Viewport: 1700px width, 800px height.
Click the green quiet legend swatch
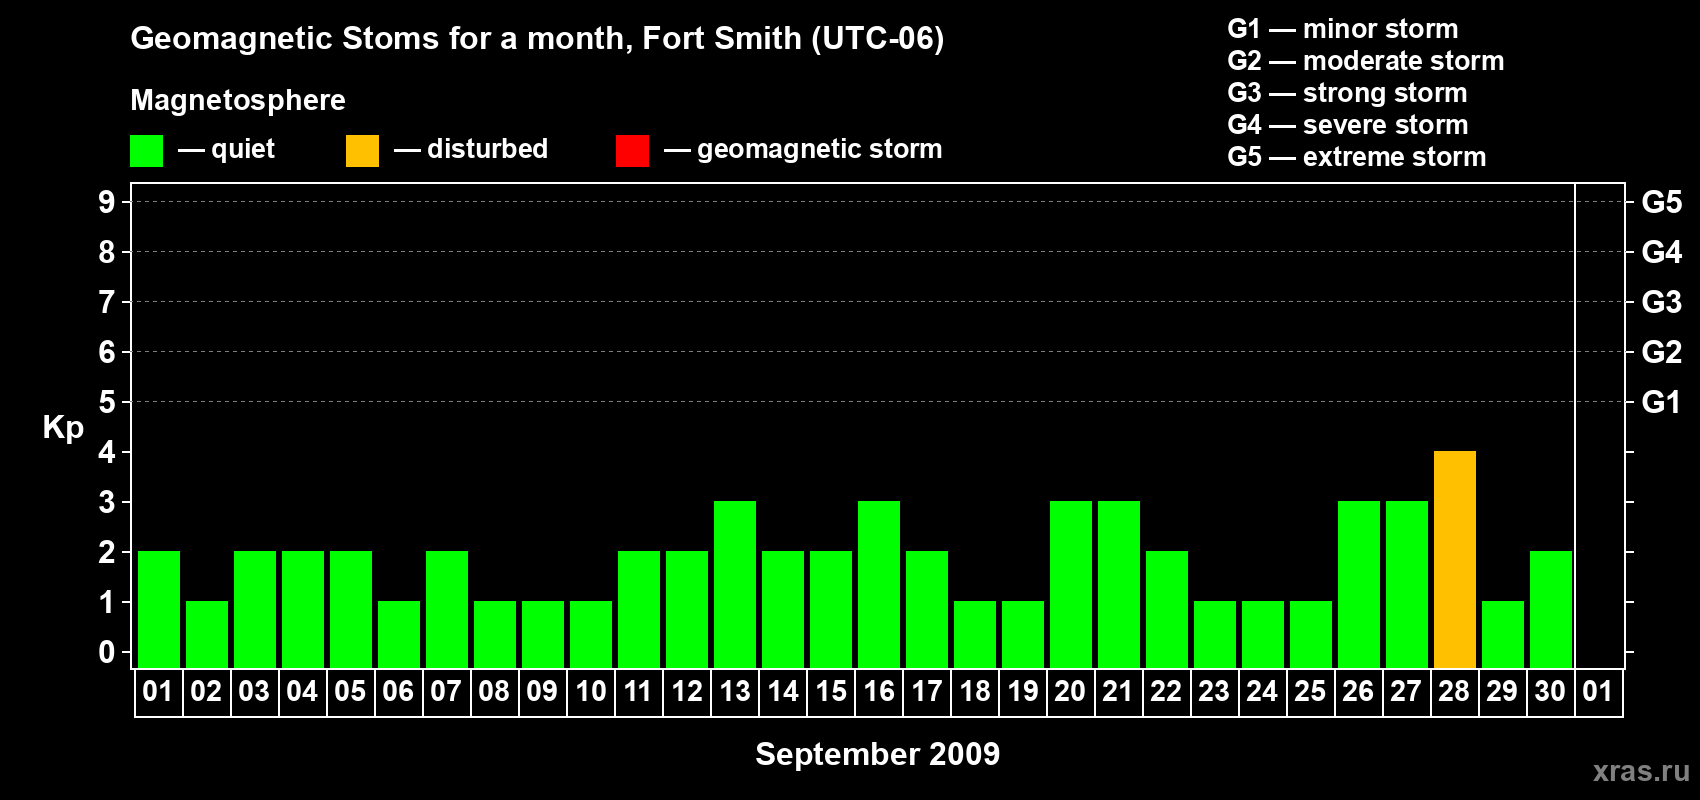(x=146, y=151)
